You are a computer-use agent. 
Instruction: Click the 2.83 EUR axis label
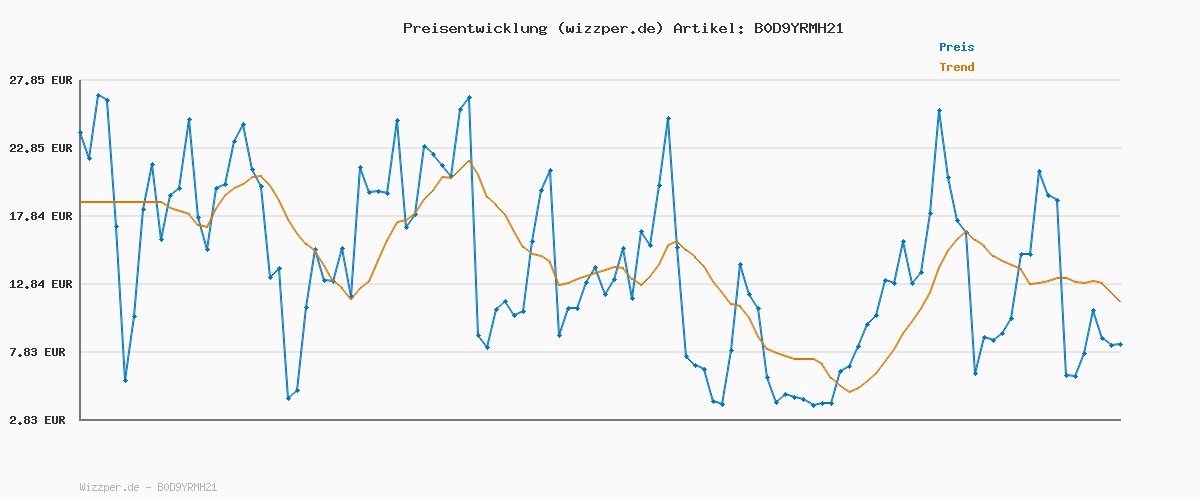pyautogui.click(x=41, y=420)
